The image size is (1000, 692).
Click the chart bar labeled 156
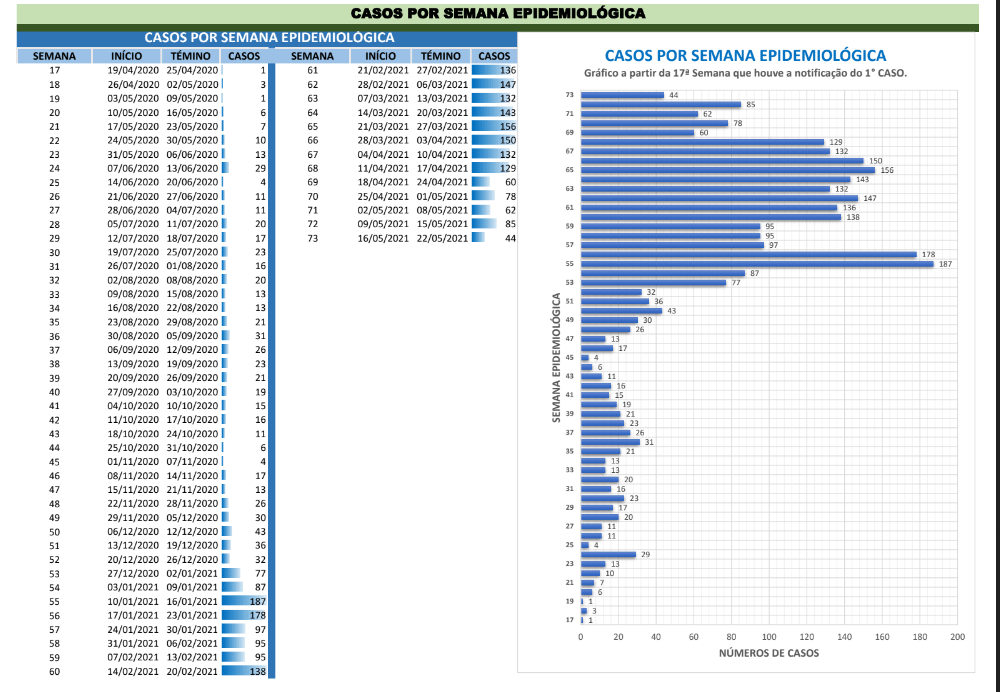(x=727, y=170)
